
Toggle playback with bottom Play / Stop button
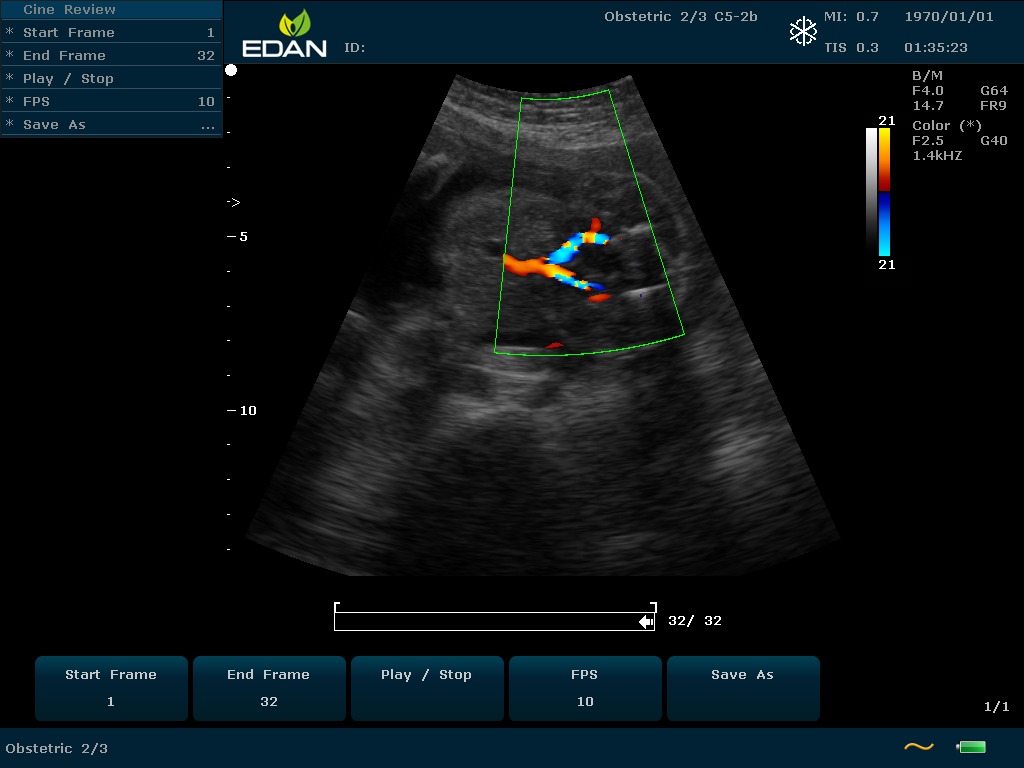426,688
